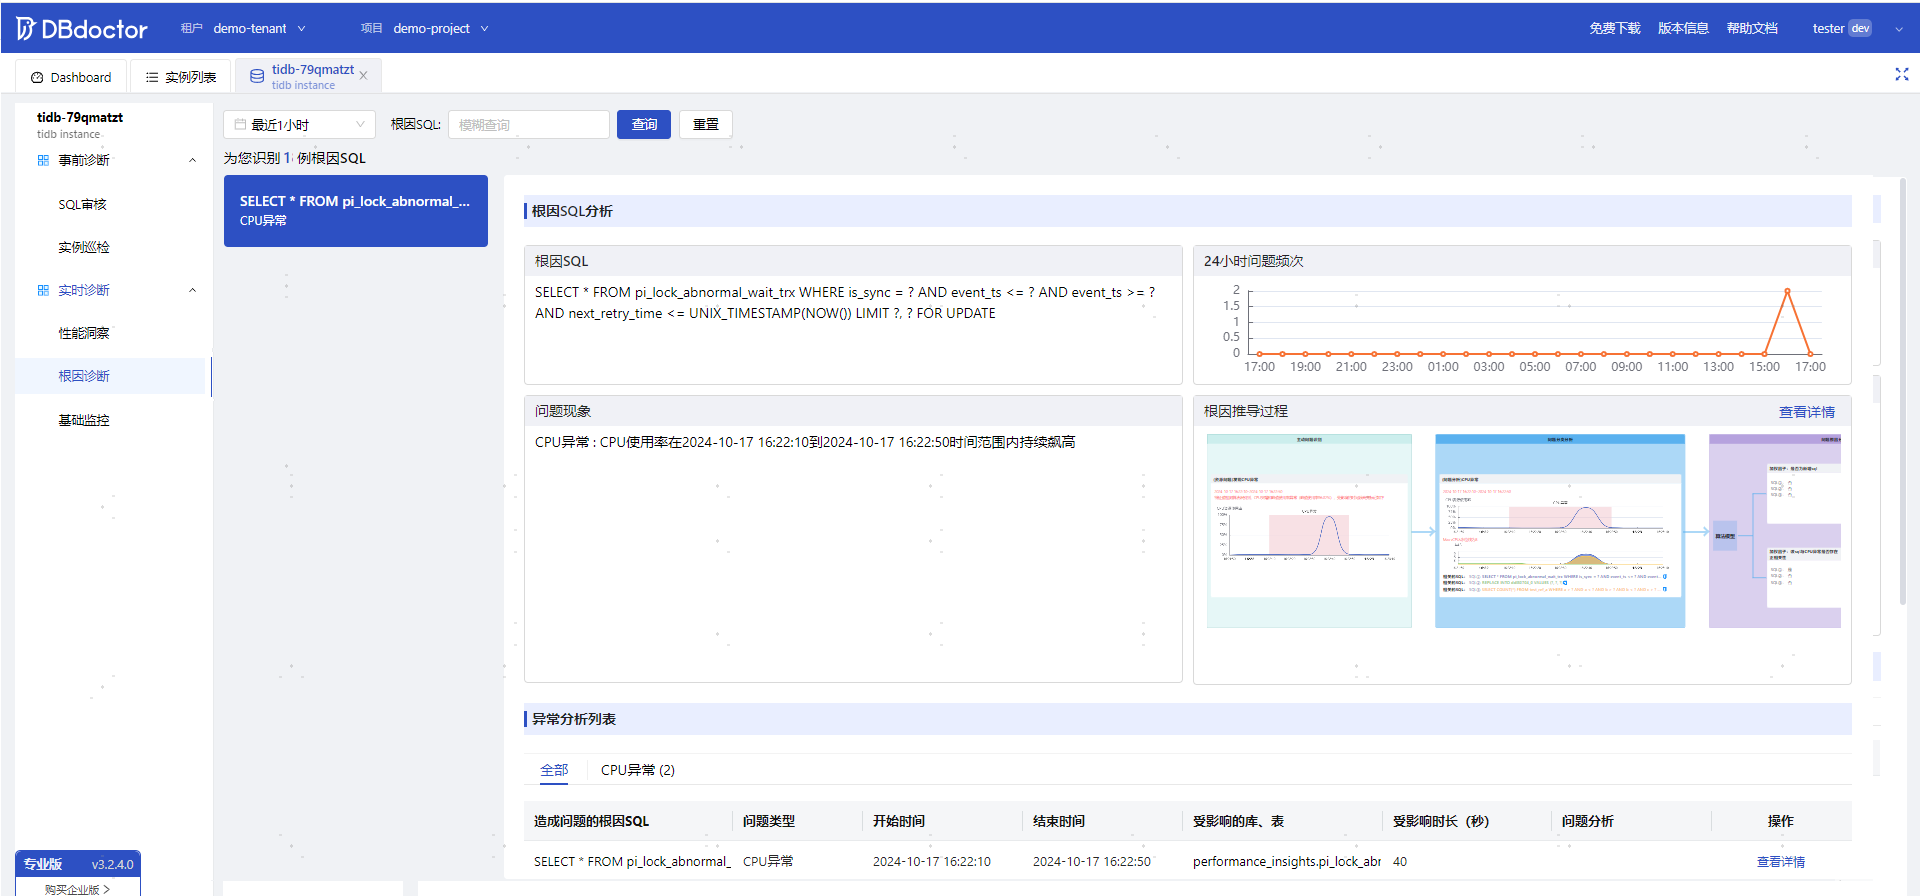Viewport: 1920px width, 896px height.
Task: Click the database icon on tidb-79qmatzt tab
Action: pos(257,76)
